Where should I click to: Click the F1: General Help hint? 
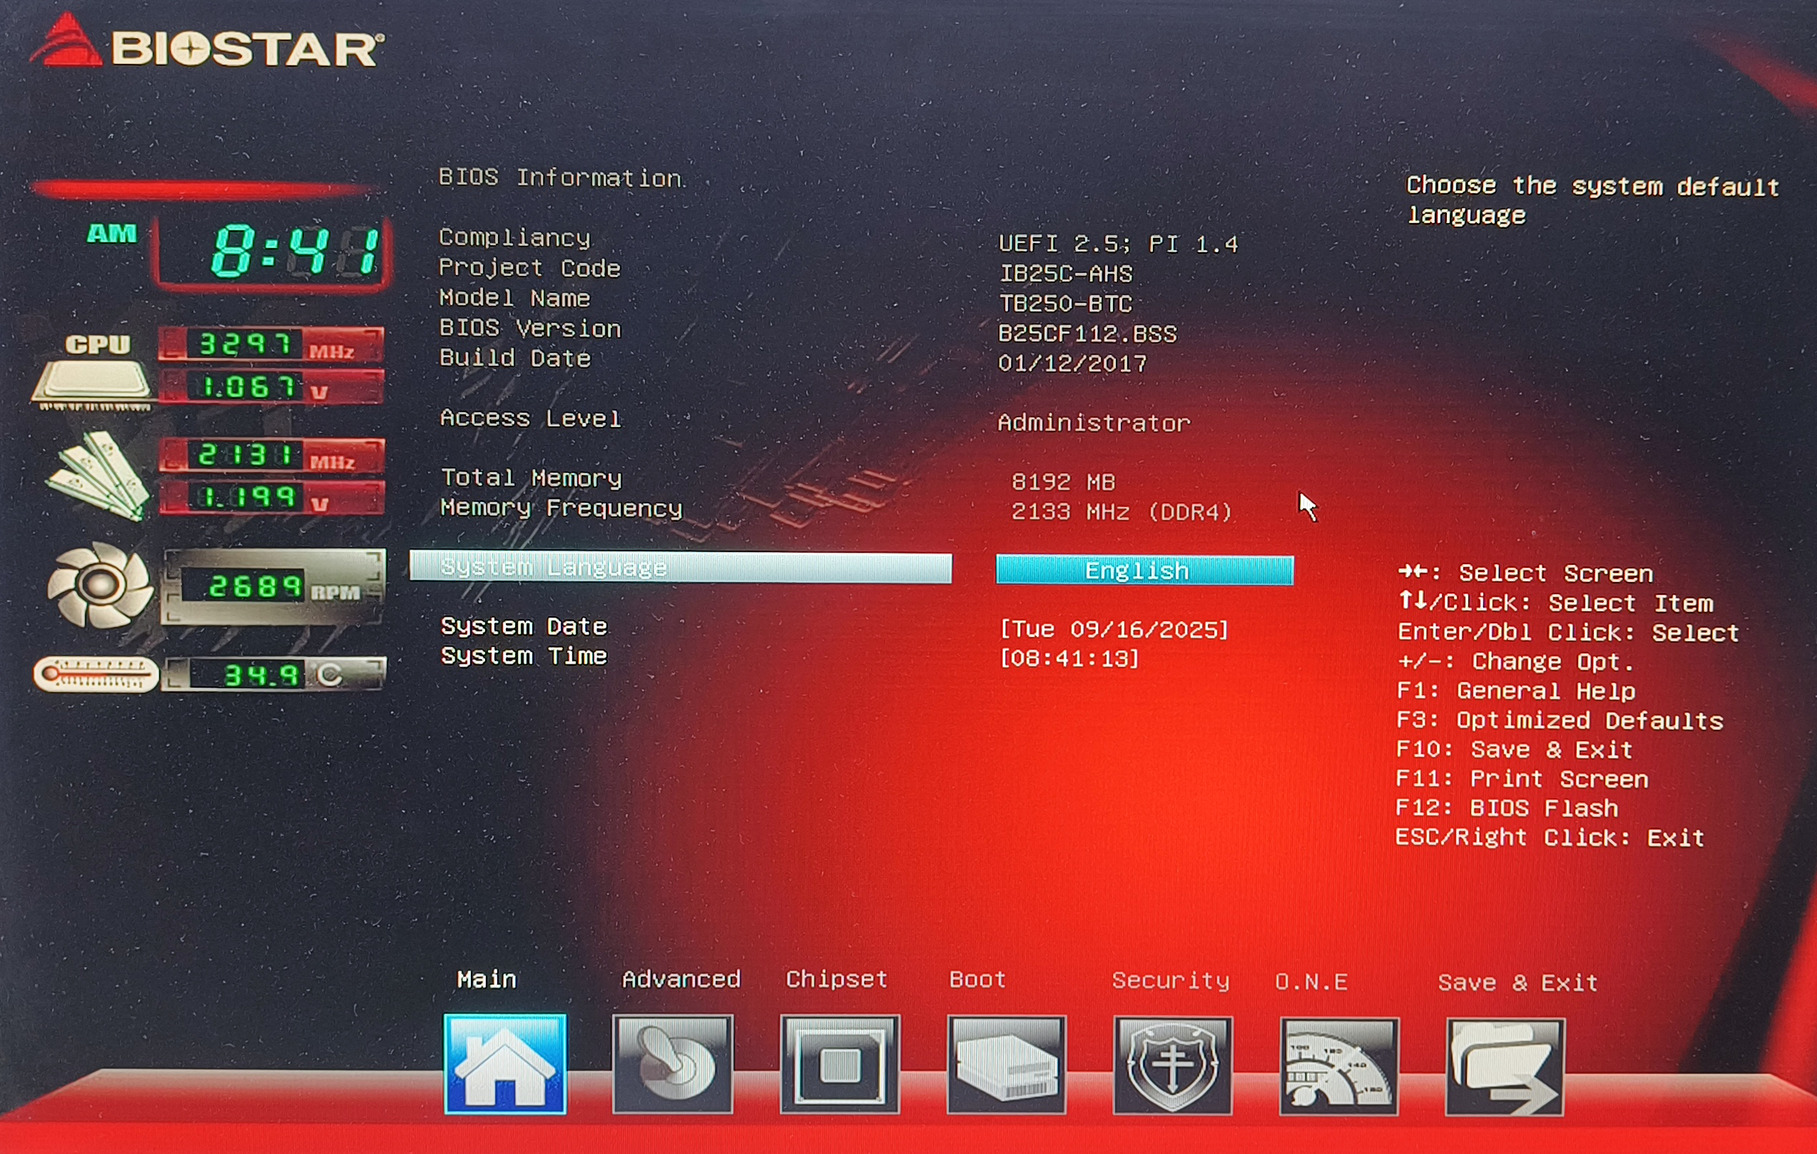tap(1516, 691)
